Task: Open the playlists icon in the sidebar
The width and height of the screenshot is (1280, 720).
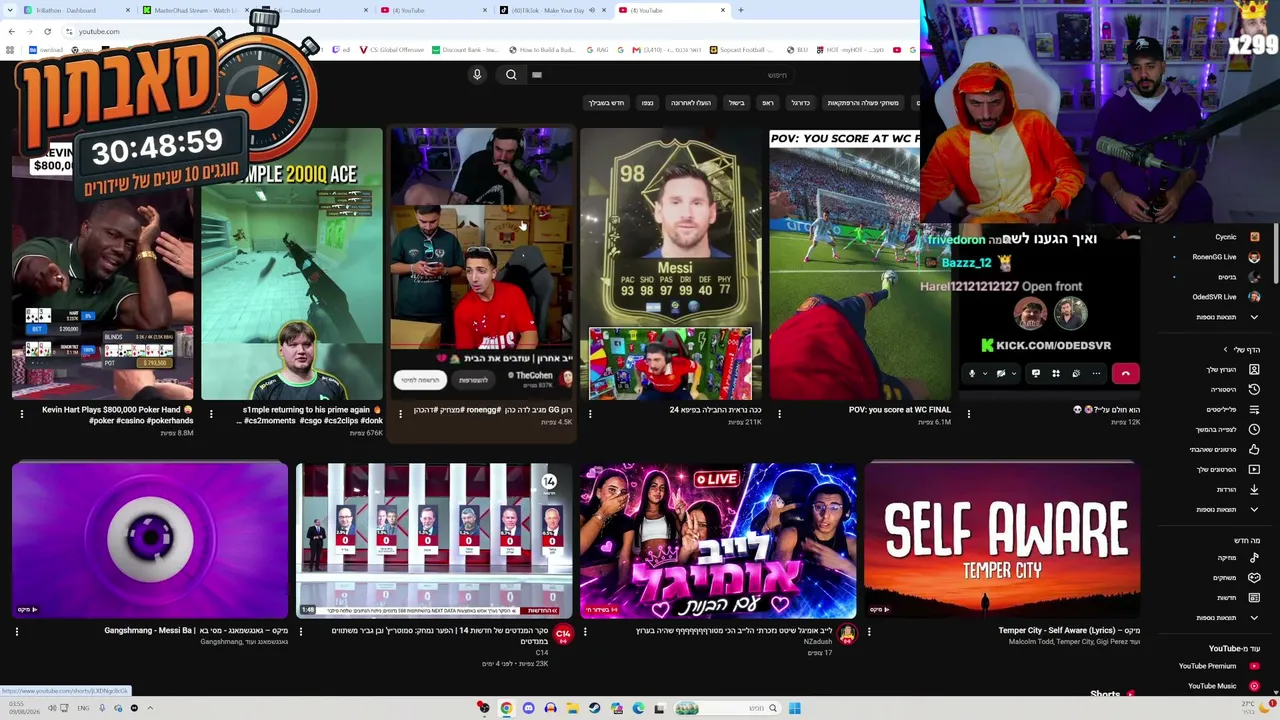Action: tap(1254, 410)
